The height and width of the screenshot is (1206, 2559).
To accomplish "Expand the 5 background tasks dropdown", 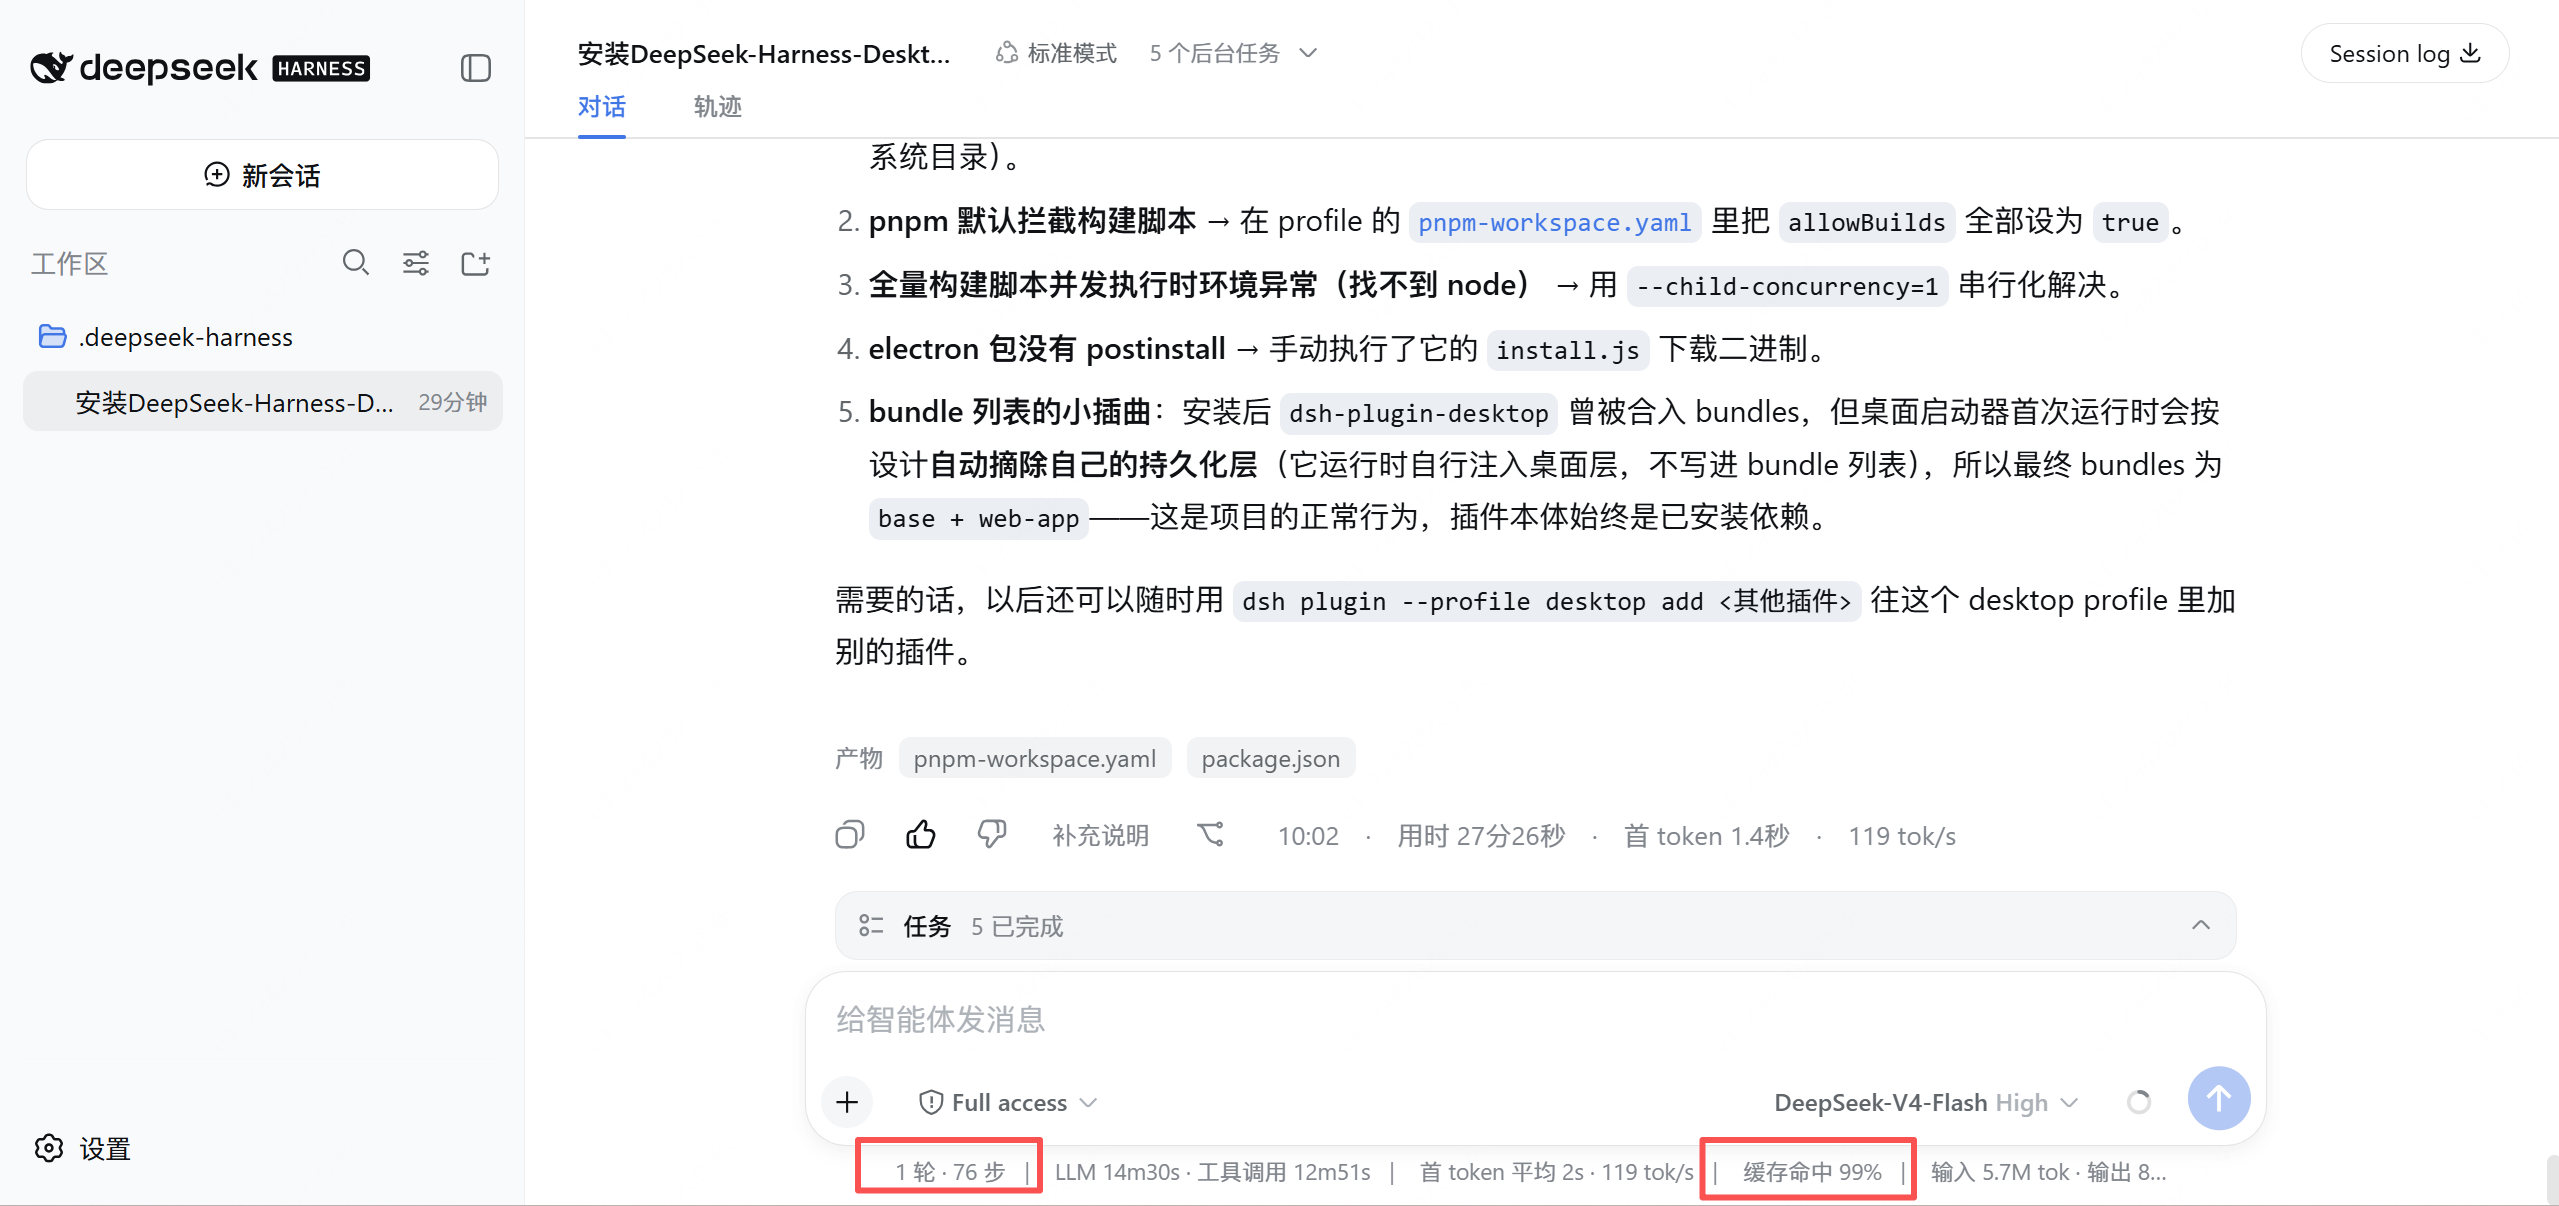I will click(1233, 53).
